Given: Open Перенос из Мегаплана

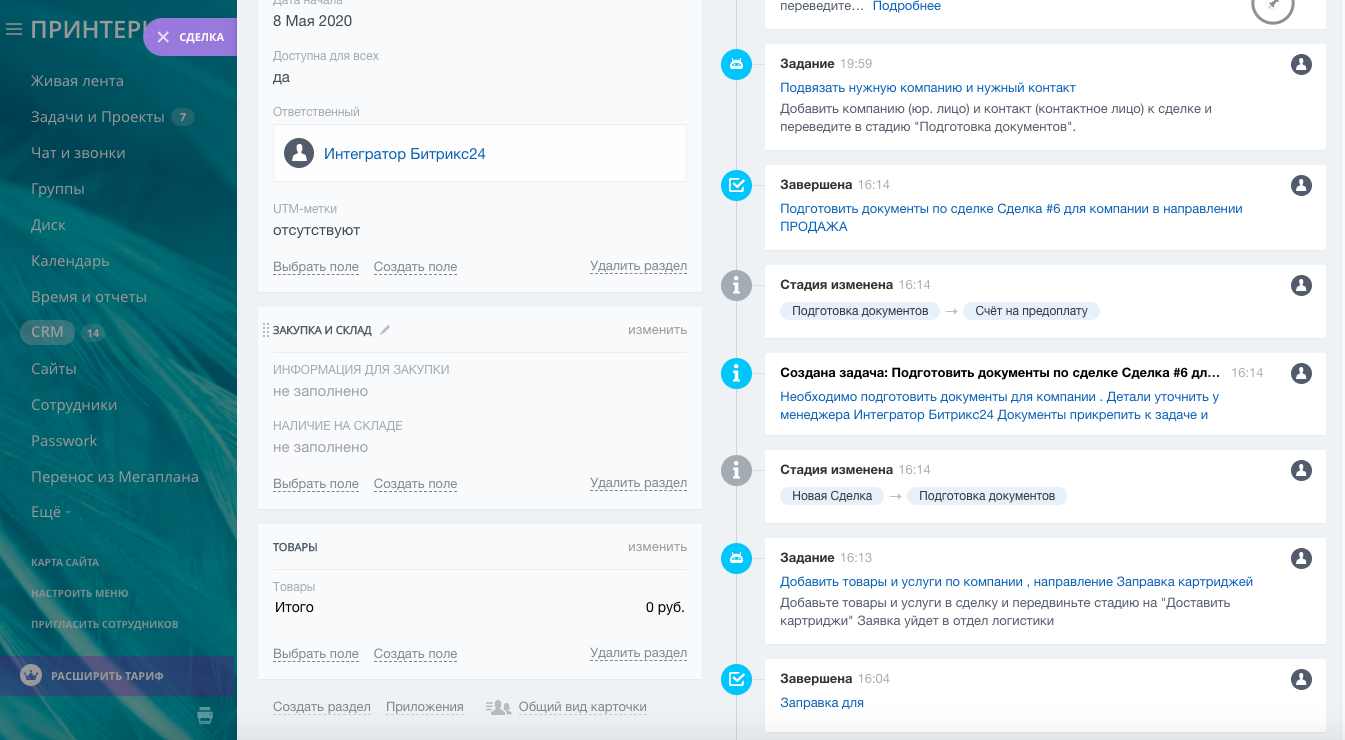Looking at the screenshot, I should 115,477.
